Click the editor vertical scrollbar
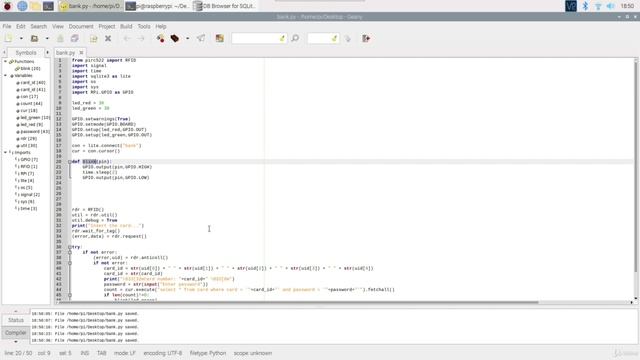640x360 pixels. pos(636,167)
